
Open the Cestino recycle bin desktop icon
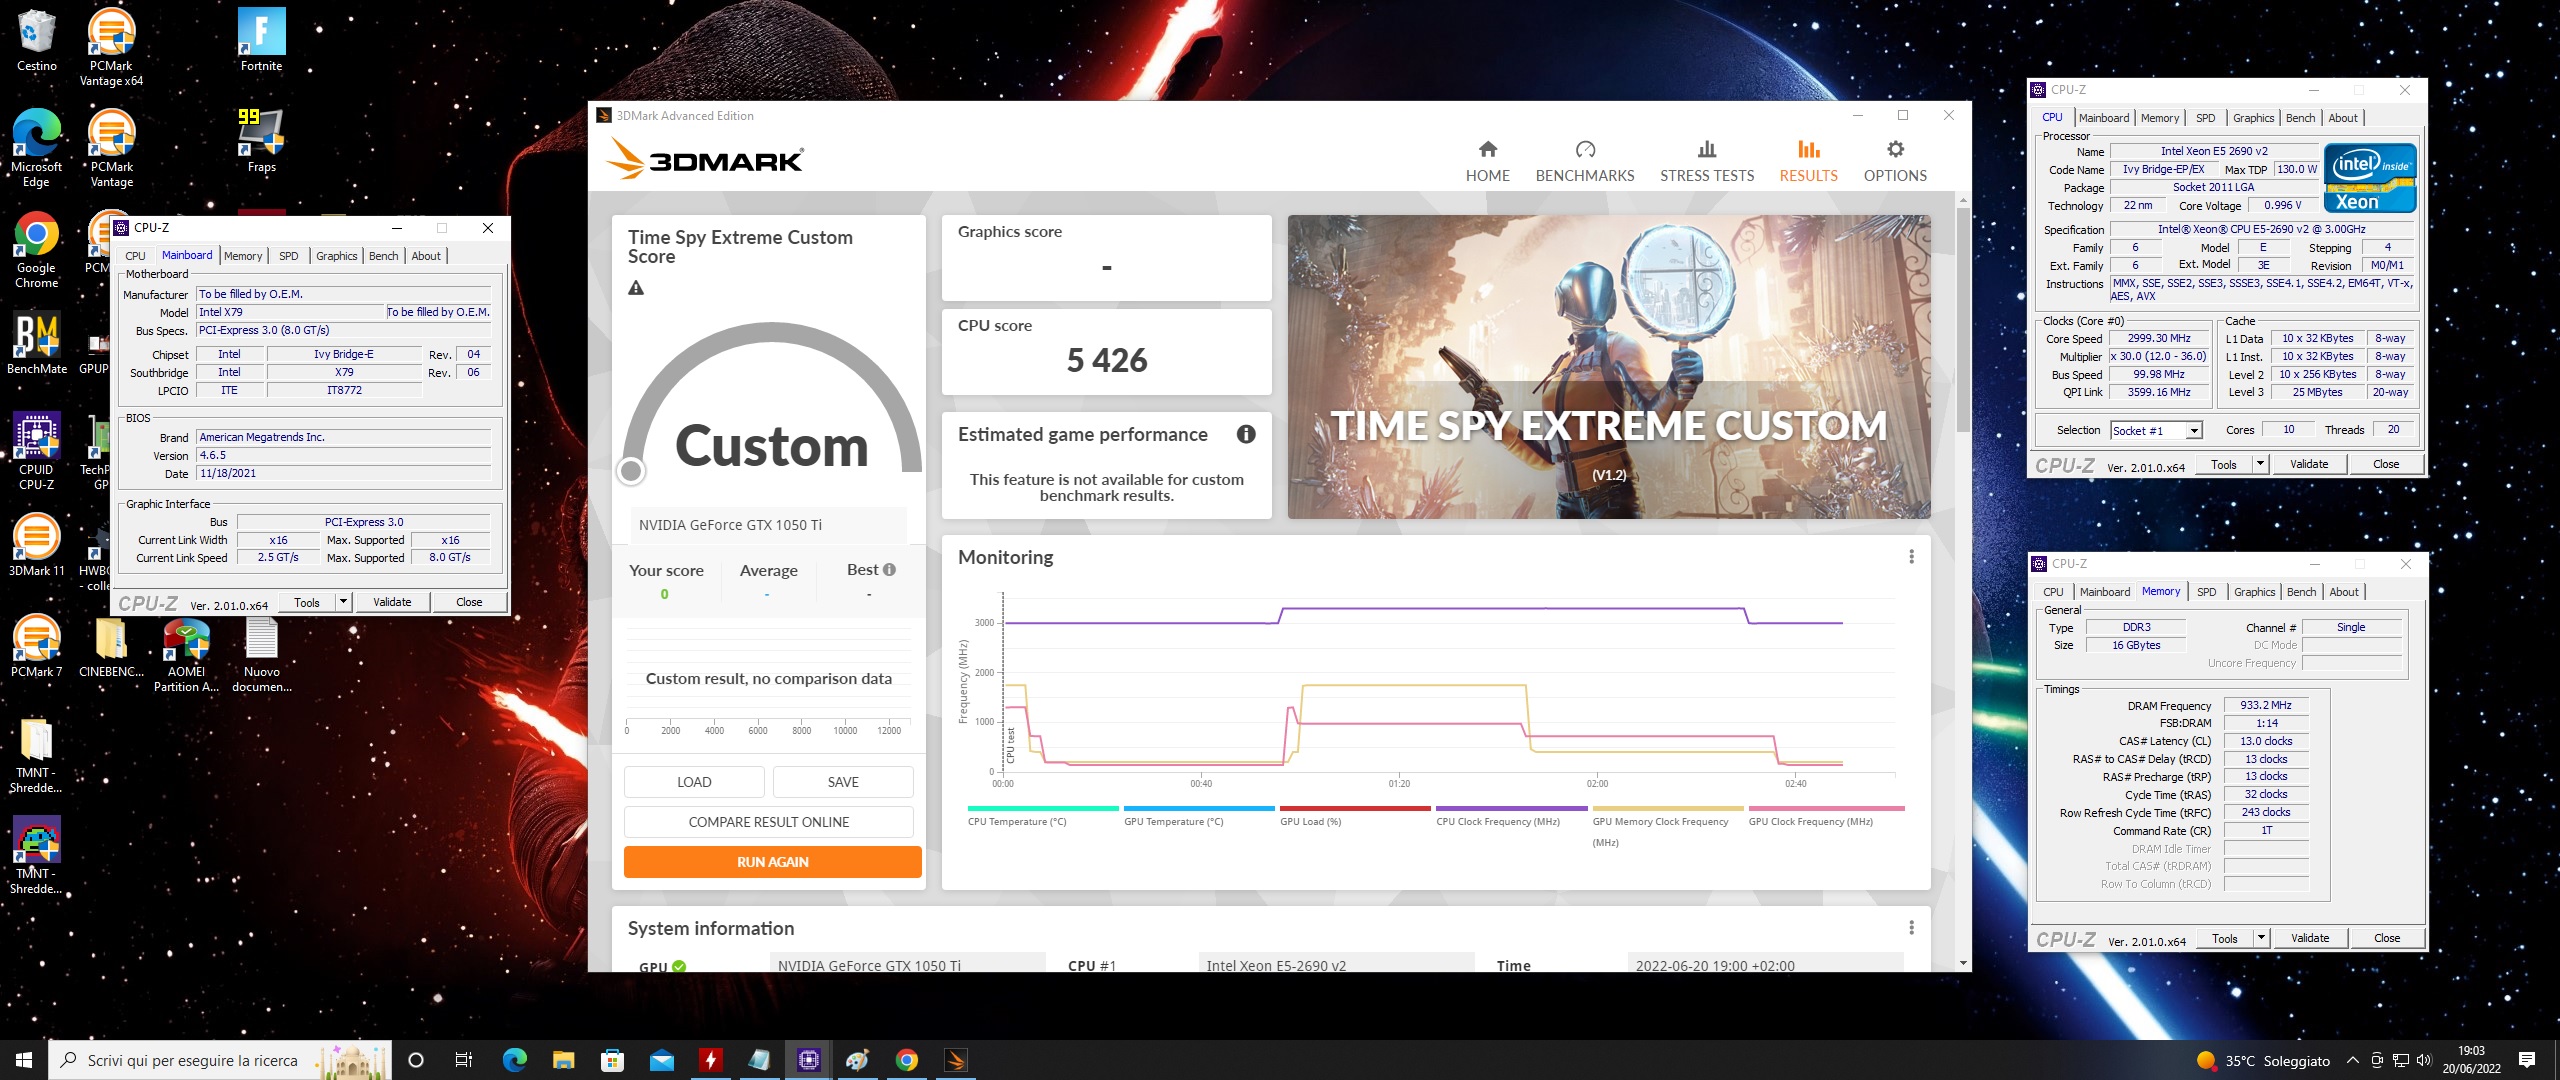(x=37, y=41)
